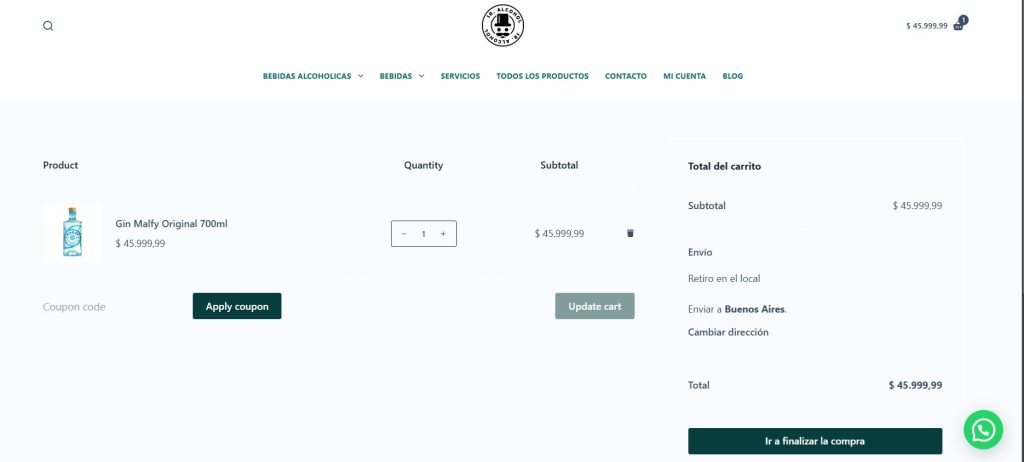
Task: Expand the Bebidas menu chevron
Action: (421, 76)
